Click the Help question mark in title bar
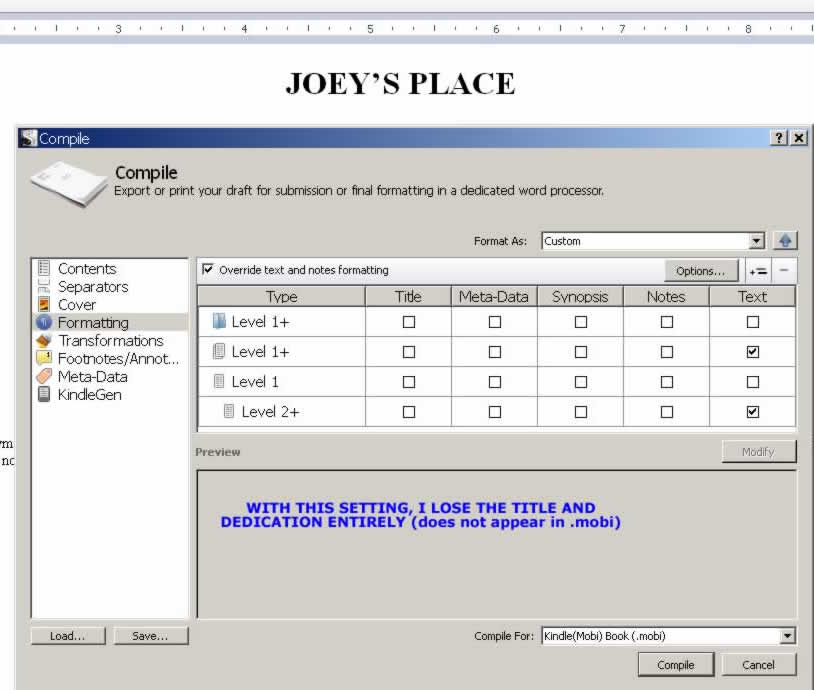The image size is (814, 690). coord(780,138)
